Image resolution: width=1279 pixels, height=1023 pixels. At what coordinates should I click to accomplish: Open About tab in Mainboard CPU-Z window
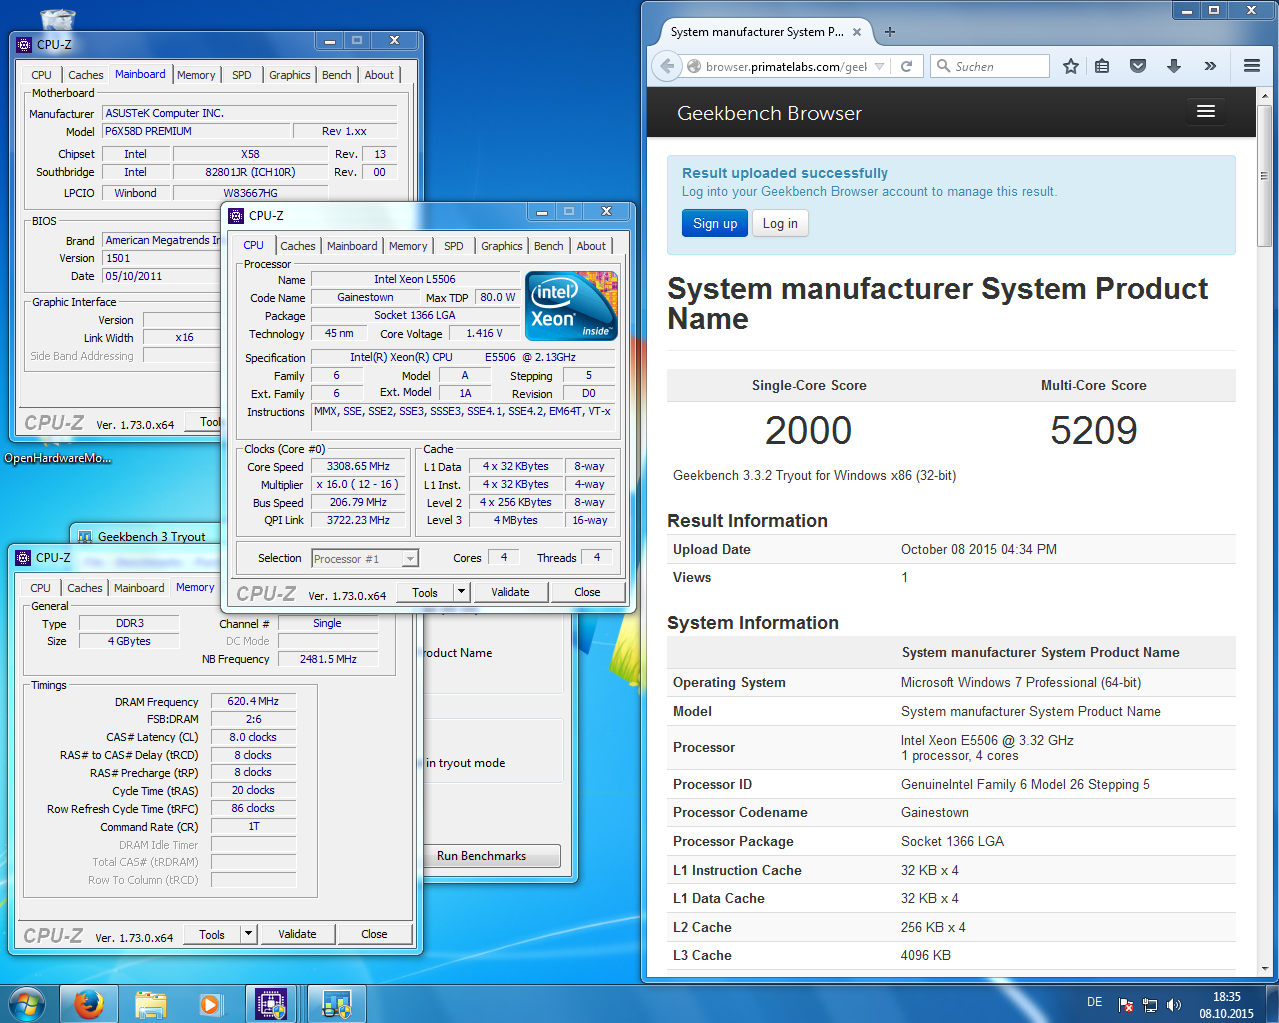pos(379,75)
